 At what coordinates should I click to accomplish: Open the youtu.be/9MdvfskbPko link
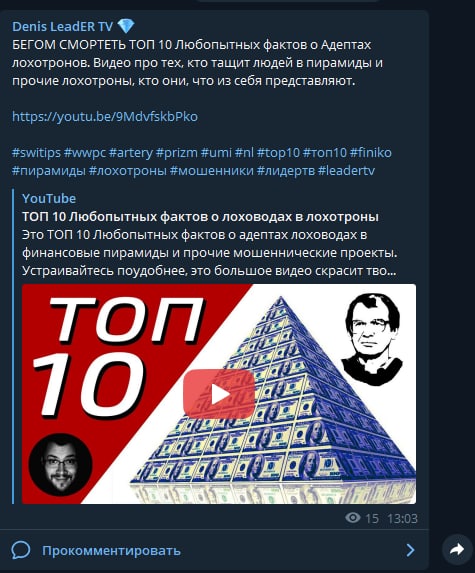(x=105, y=117)
